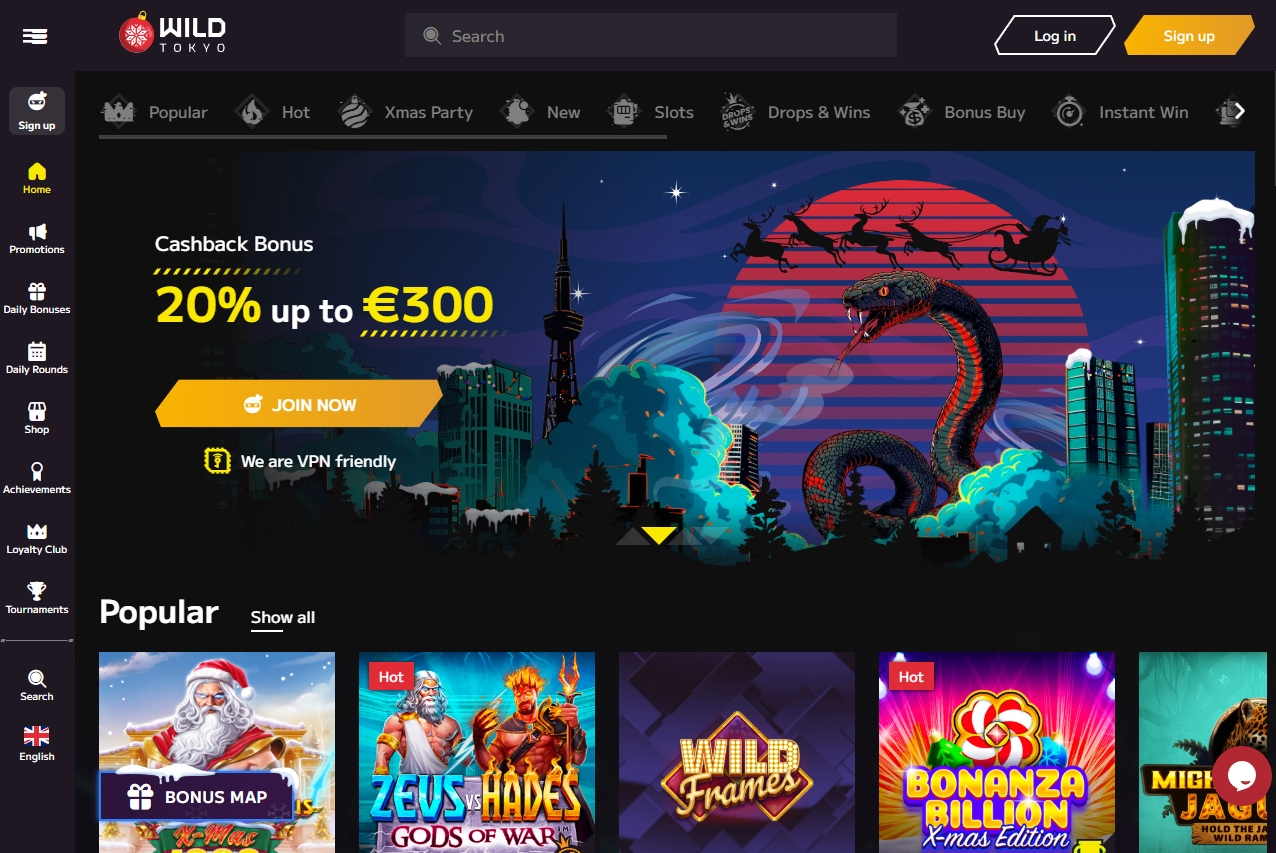Image resolution: width=1276 pixels, height=853 pixels.
Task: Select the yellow banner slide indicator
Action: (x=658, y=536)
